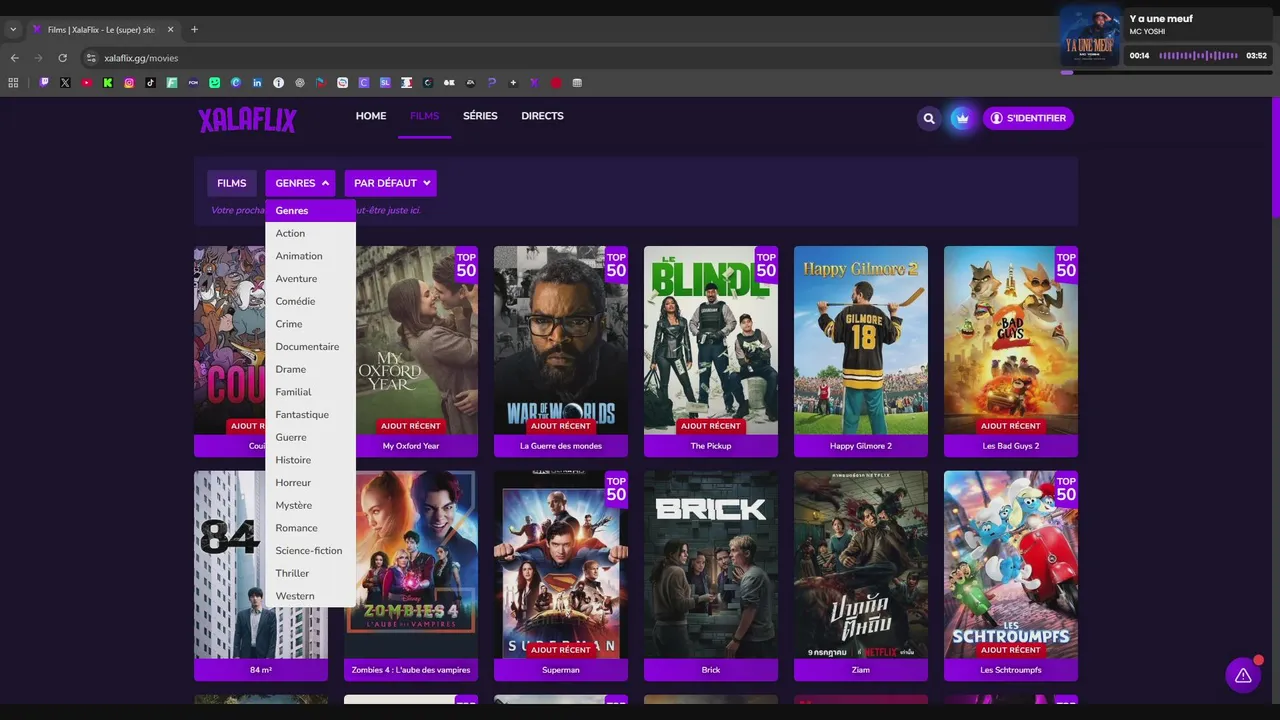The image size is (1280, 720).
Task: Go to the HOME nav tab
Action: 371,116
